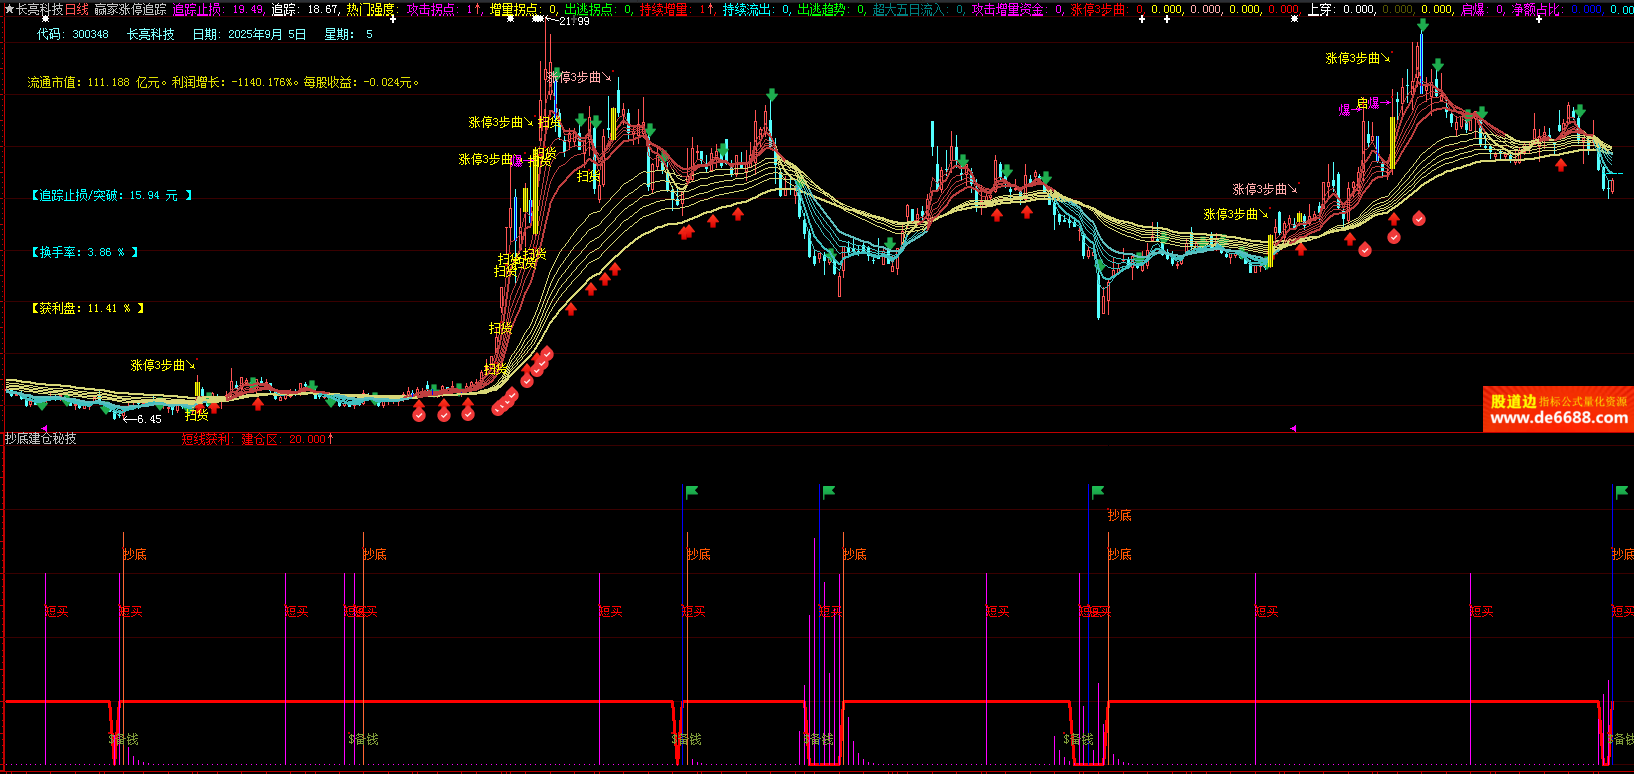Click the green flag marker above the rightmost 抄底 label

1621,492
